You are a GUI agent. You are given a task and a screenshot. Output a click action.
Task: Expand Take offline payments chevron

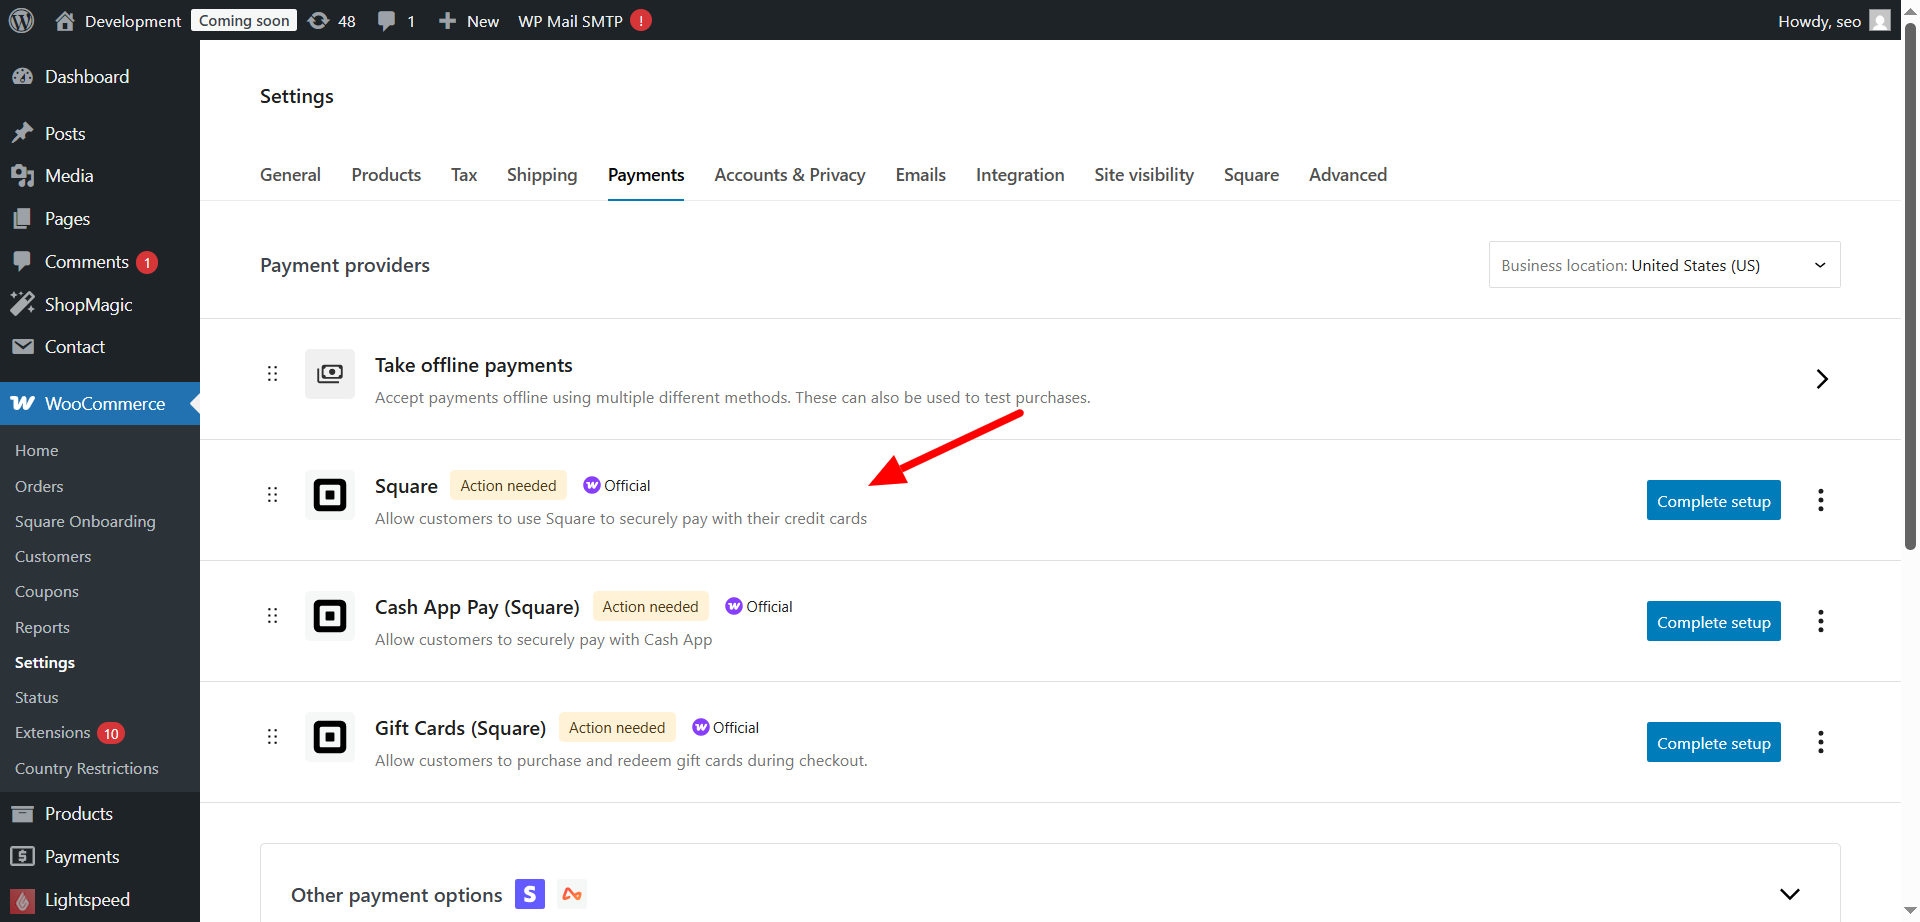pyautogui.click(x=1822, y=379)
